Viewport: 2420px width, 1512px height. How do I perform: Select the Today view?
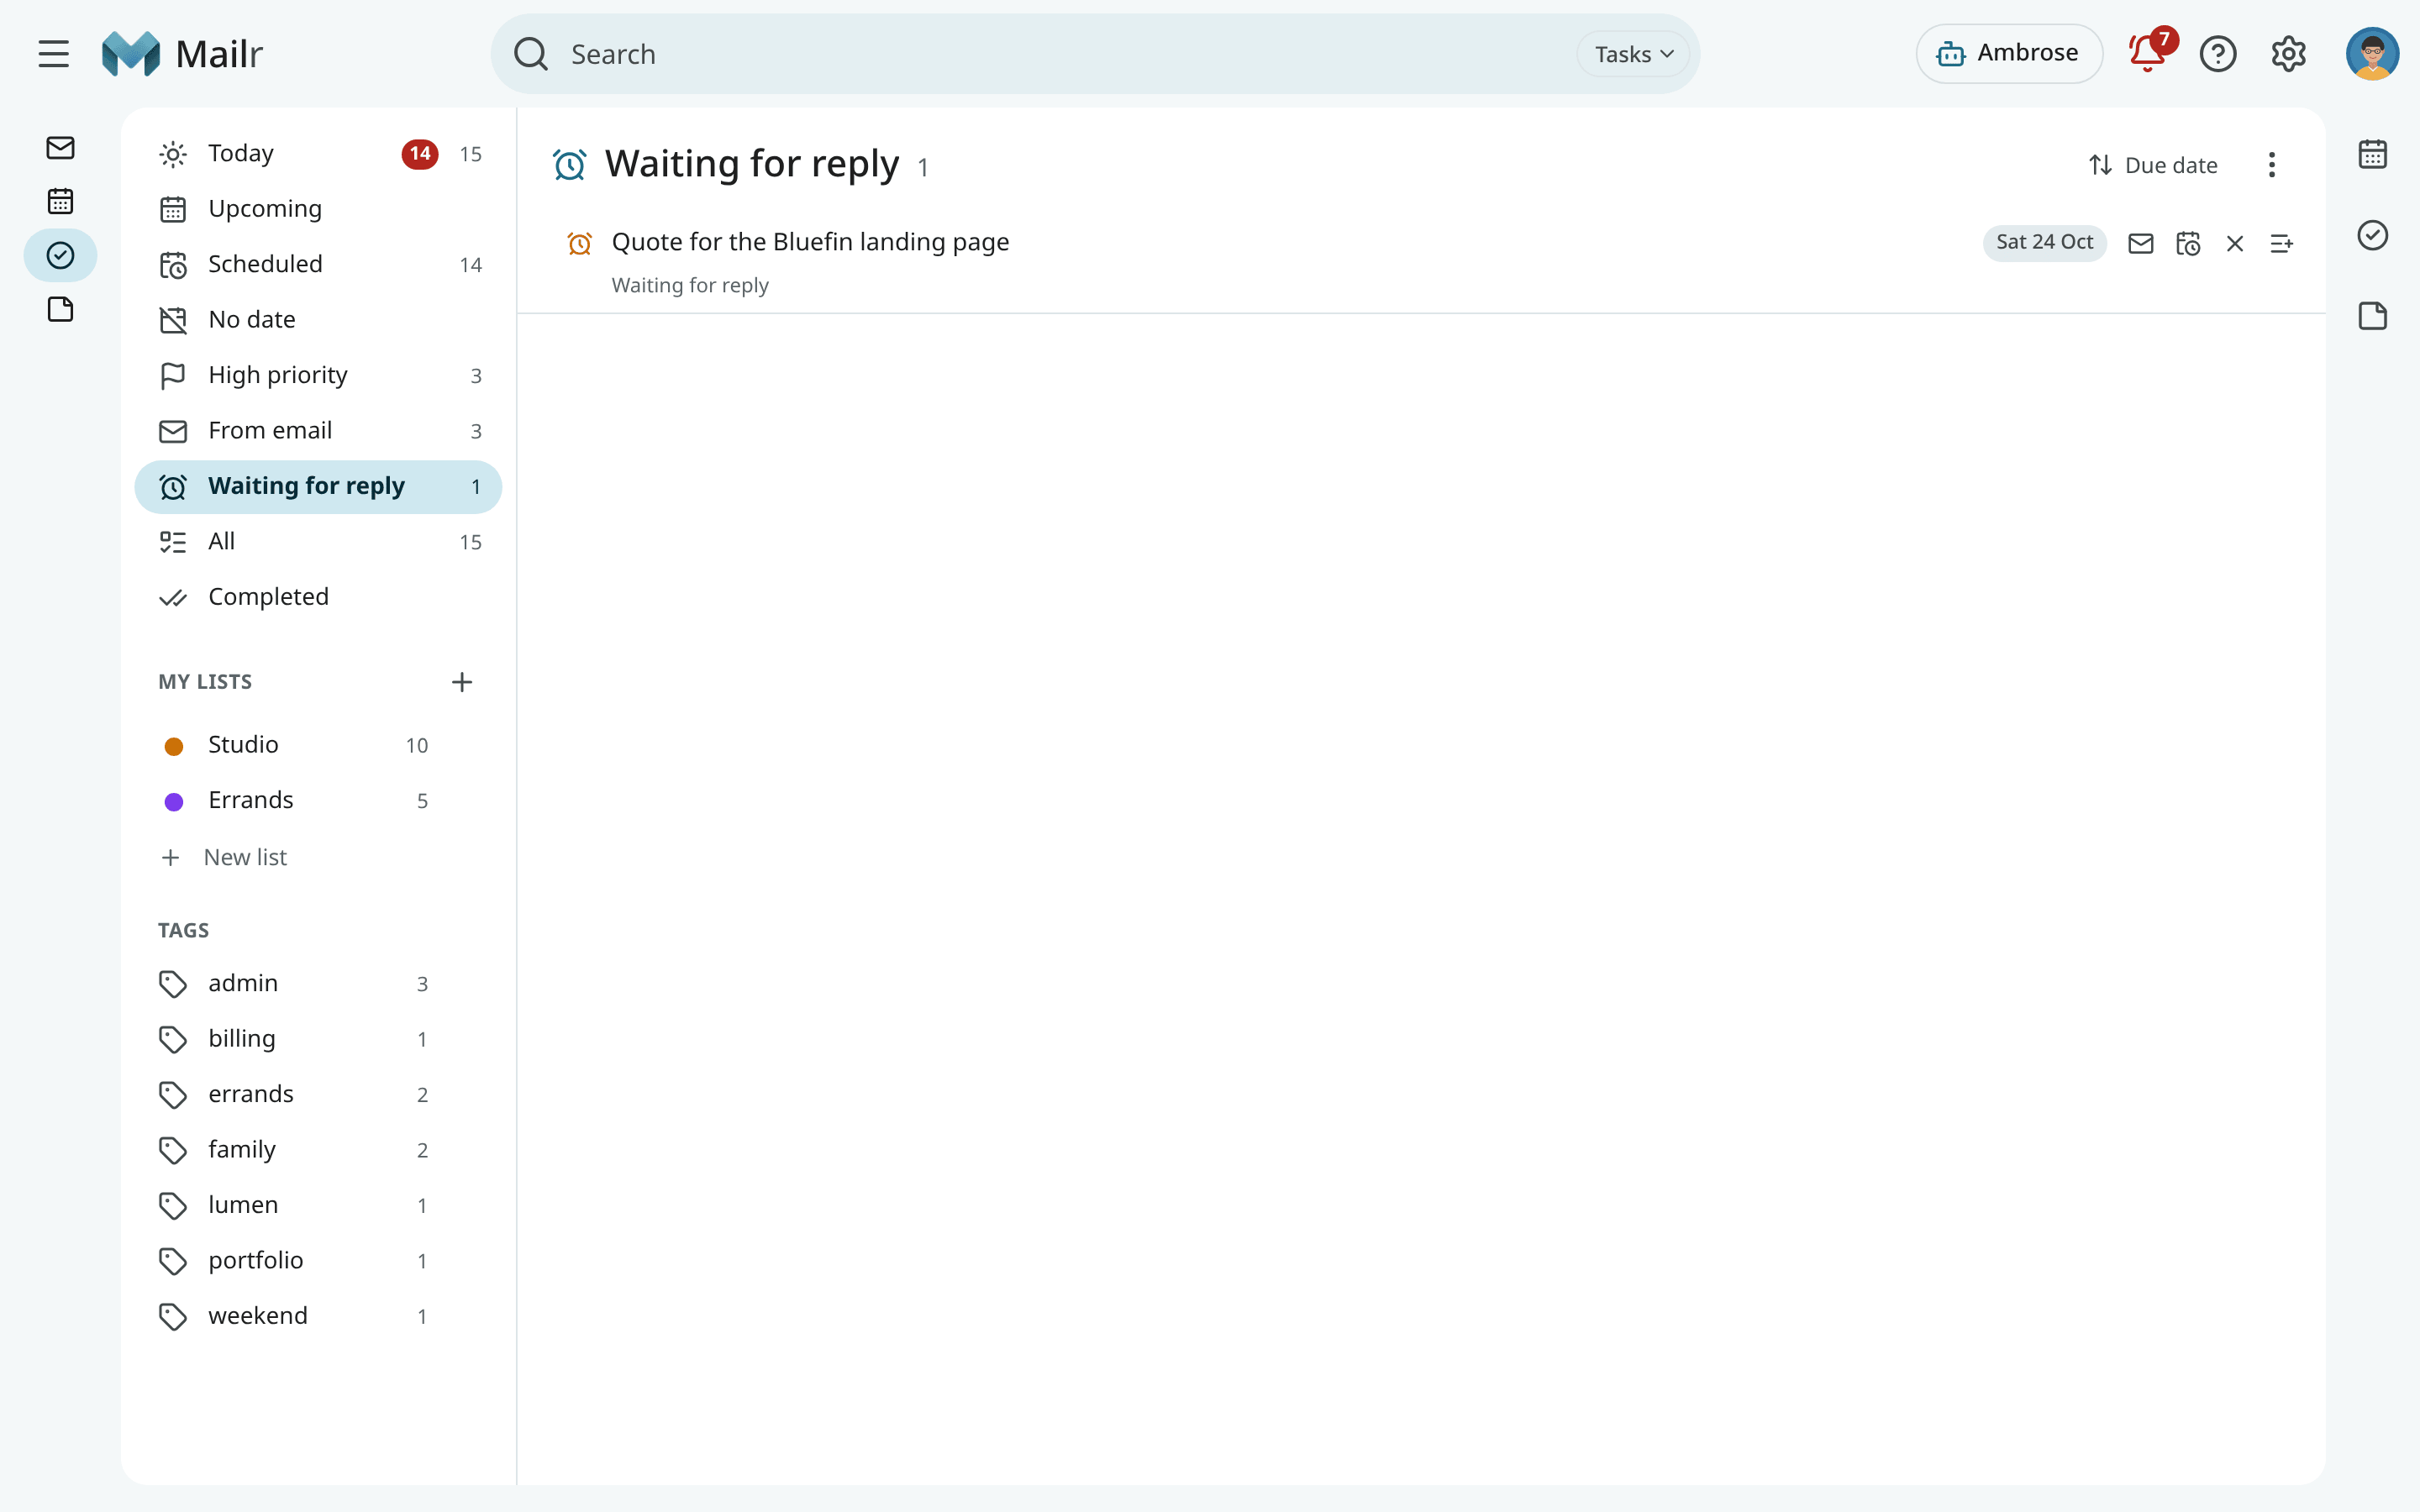(x=318, y=154)
